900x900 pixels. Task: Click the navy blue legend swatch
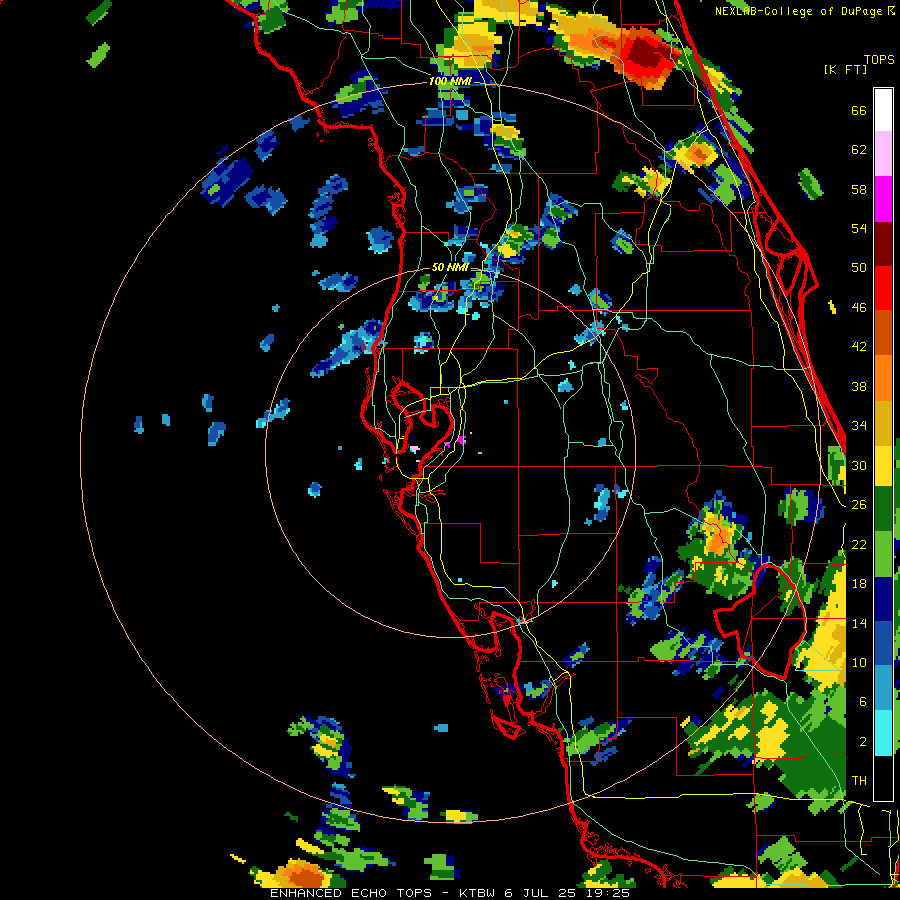tap(883, 599)
